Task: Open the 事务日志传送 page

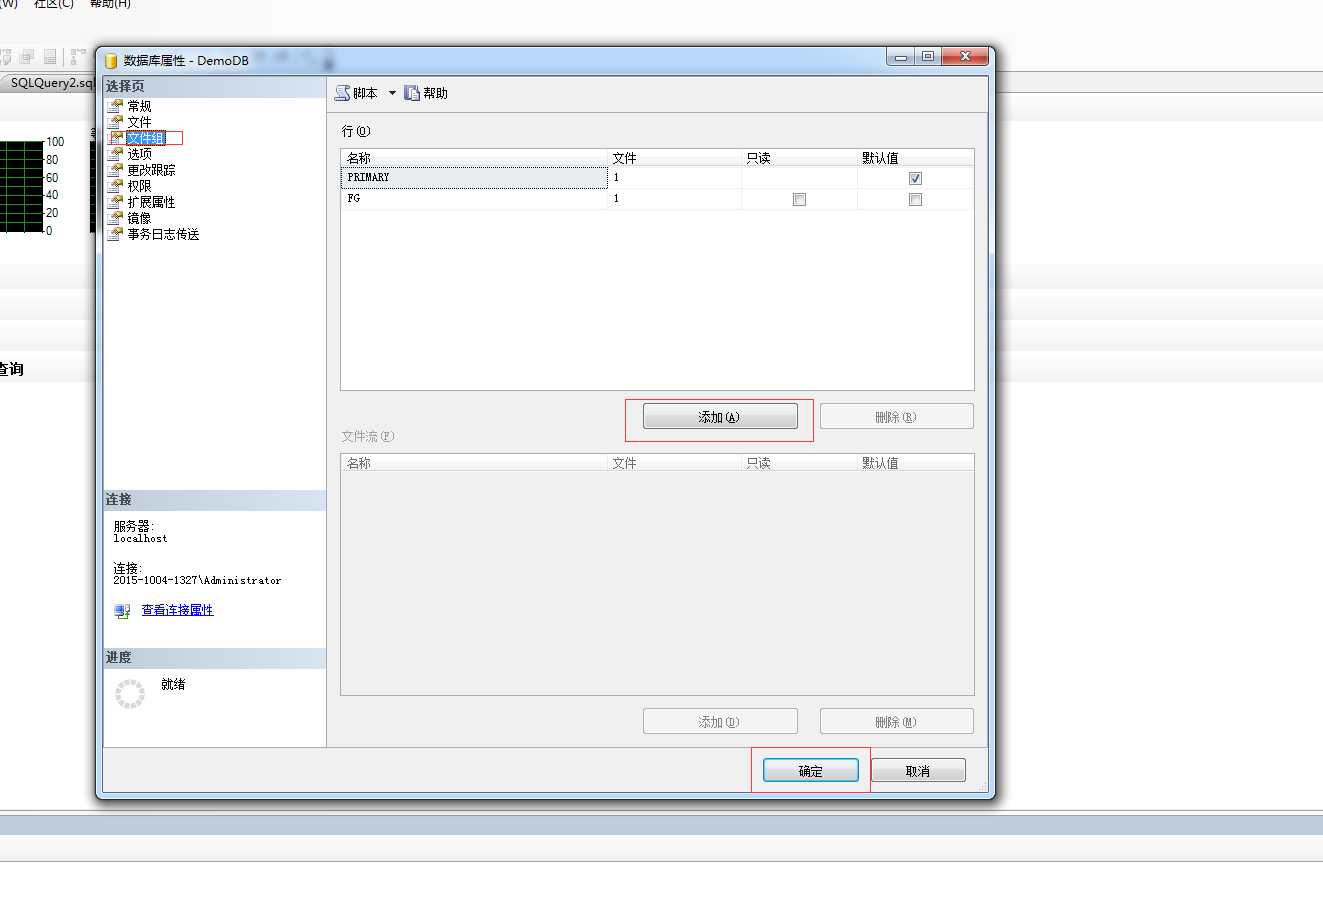Action: pyautogui.click(x=163, y=234)
